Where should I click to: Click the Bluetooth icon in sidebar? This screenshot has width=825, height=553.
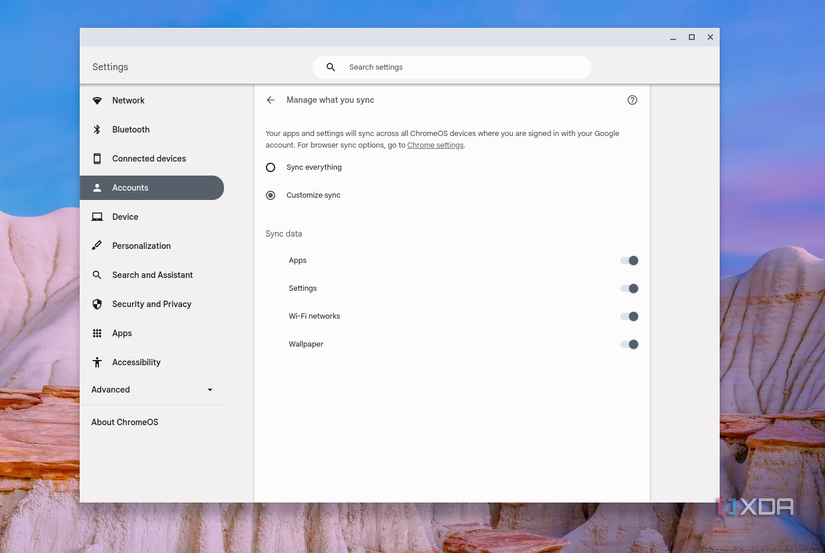click(97, 129)
